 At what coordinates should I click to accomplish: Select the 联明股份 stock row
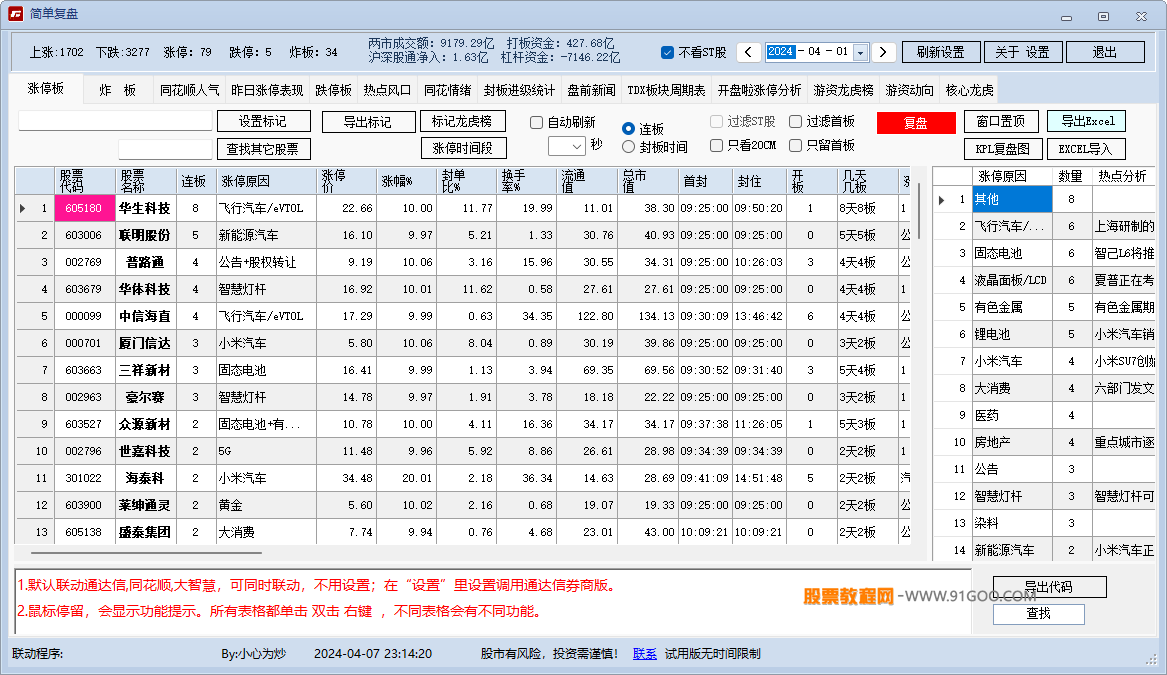point(462,235)
